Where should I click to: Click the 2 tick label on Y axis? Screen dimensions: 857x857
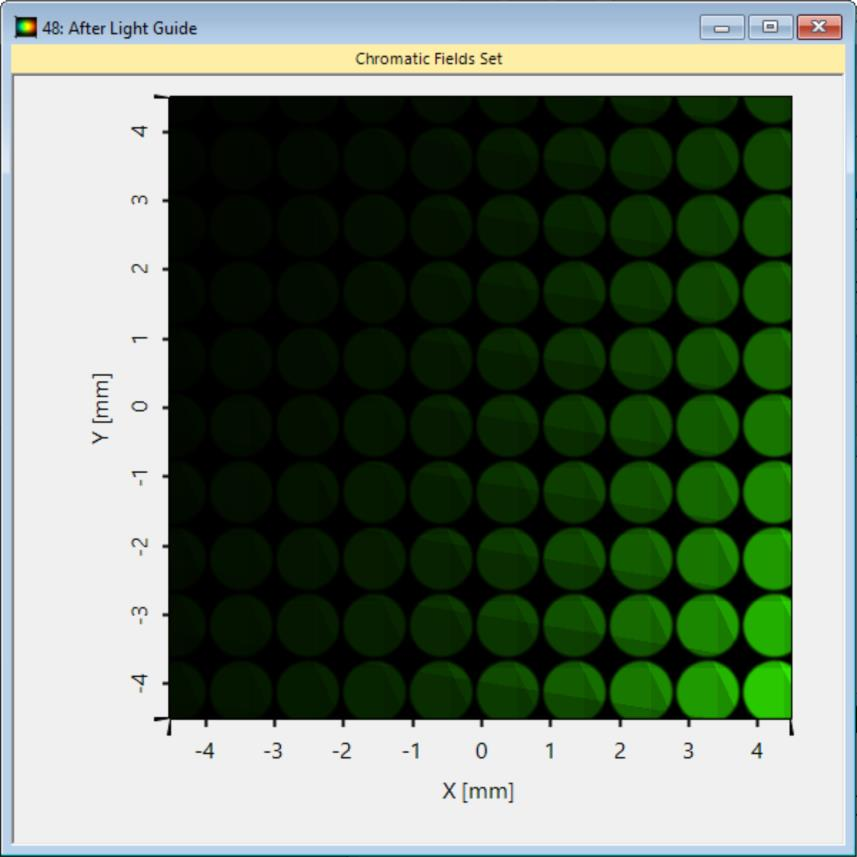140,269
